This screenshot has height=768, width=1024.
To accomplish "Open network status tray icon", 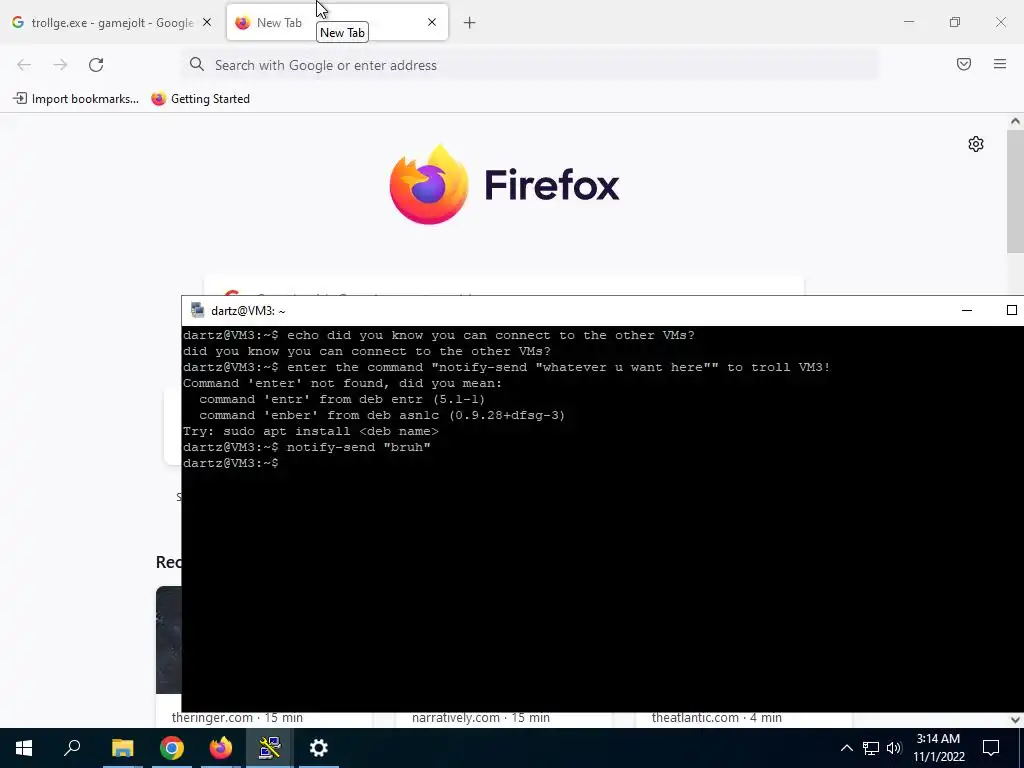I will [x=871, y=748].
